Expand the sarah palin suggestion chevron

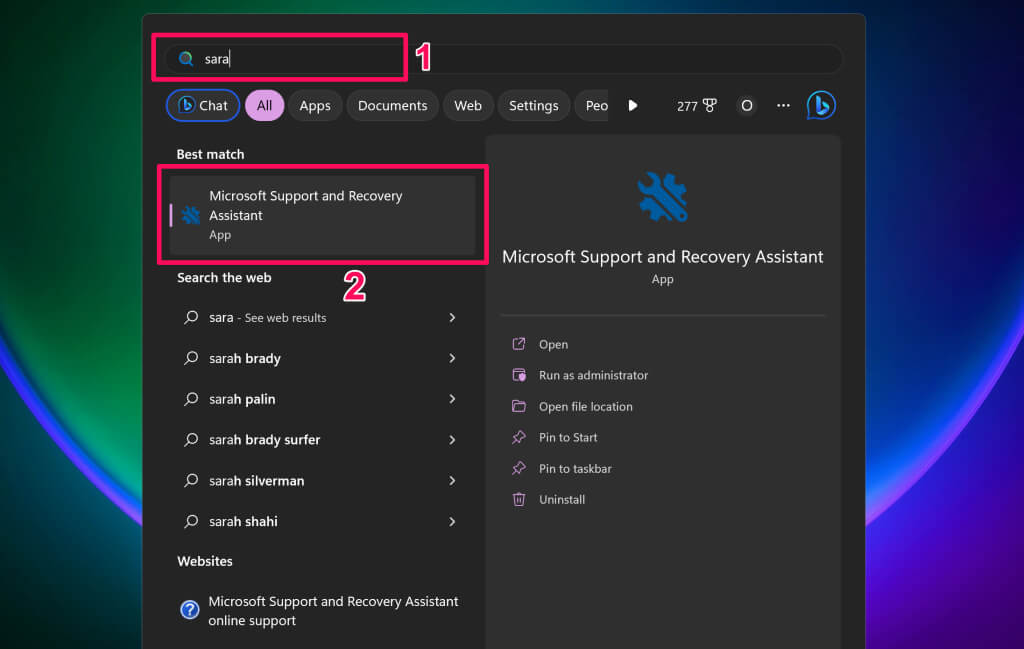[452, 399]
